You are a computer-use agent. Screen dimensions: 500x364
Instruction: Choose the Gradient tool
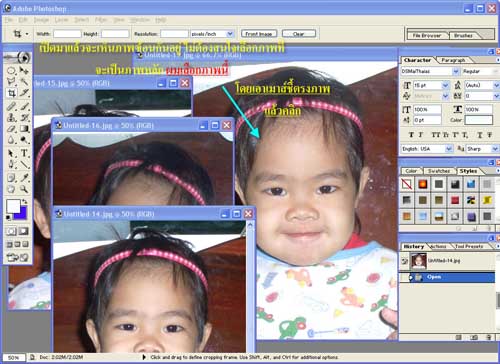(x=24, y=129)
